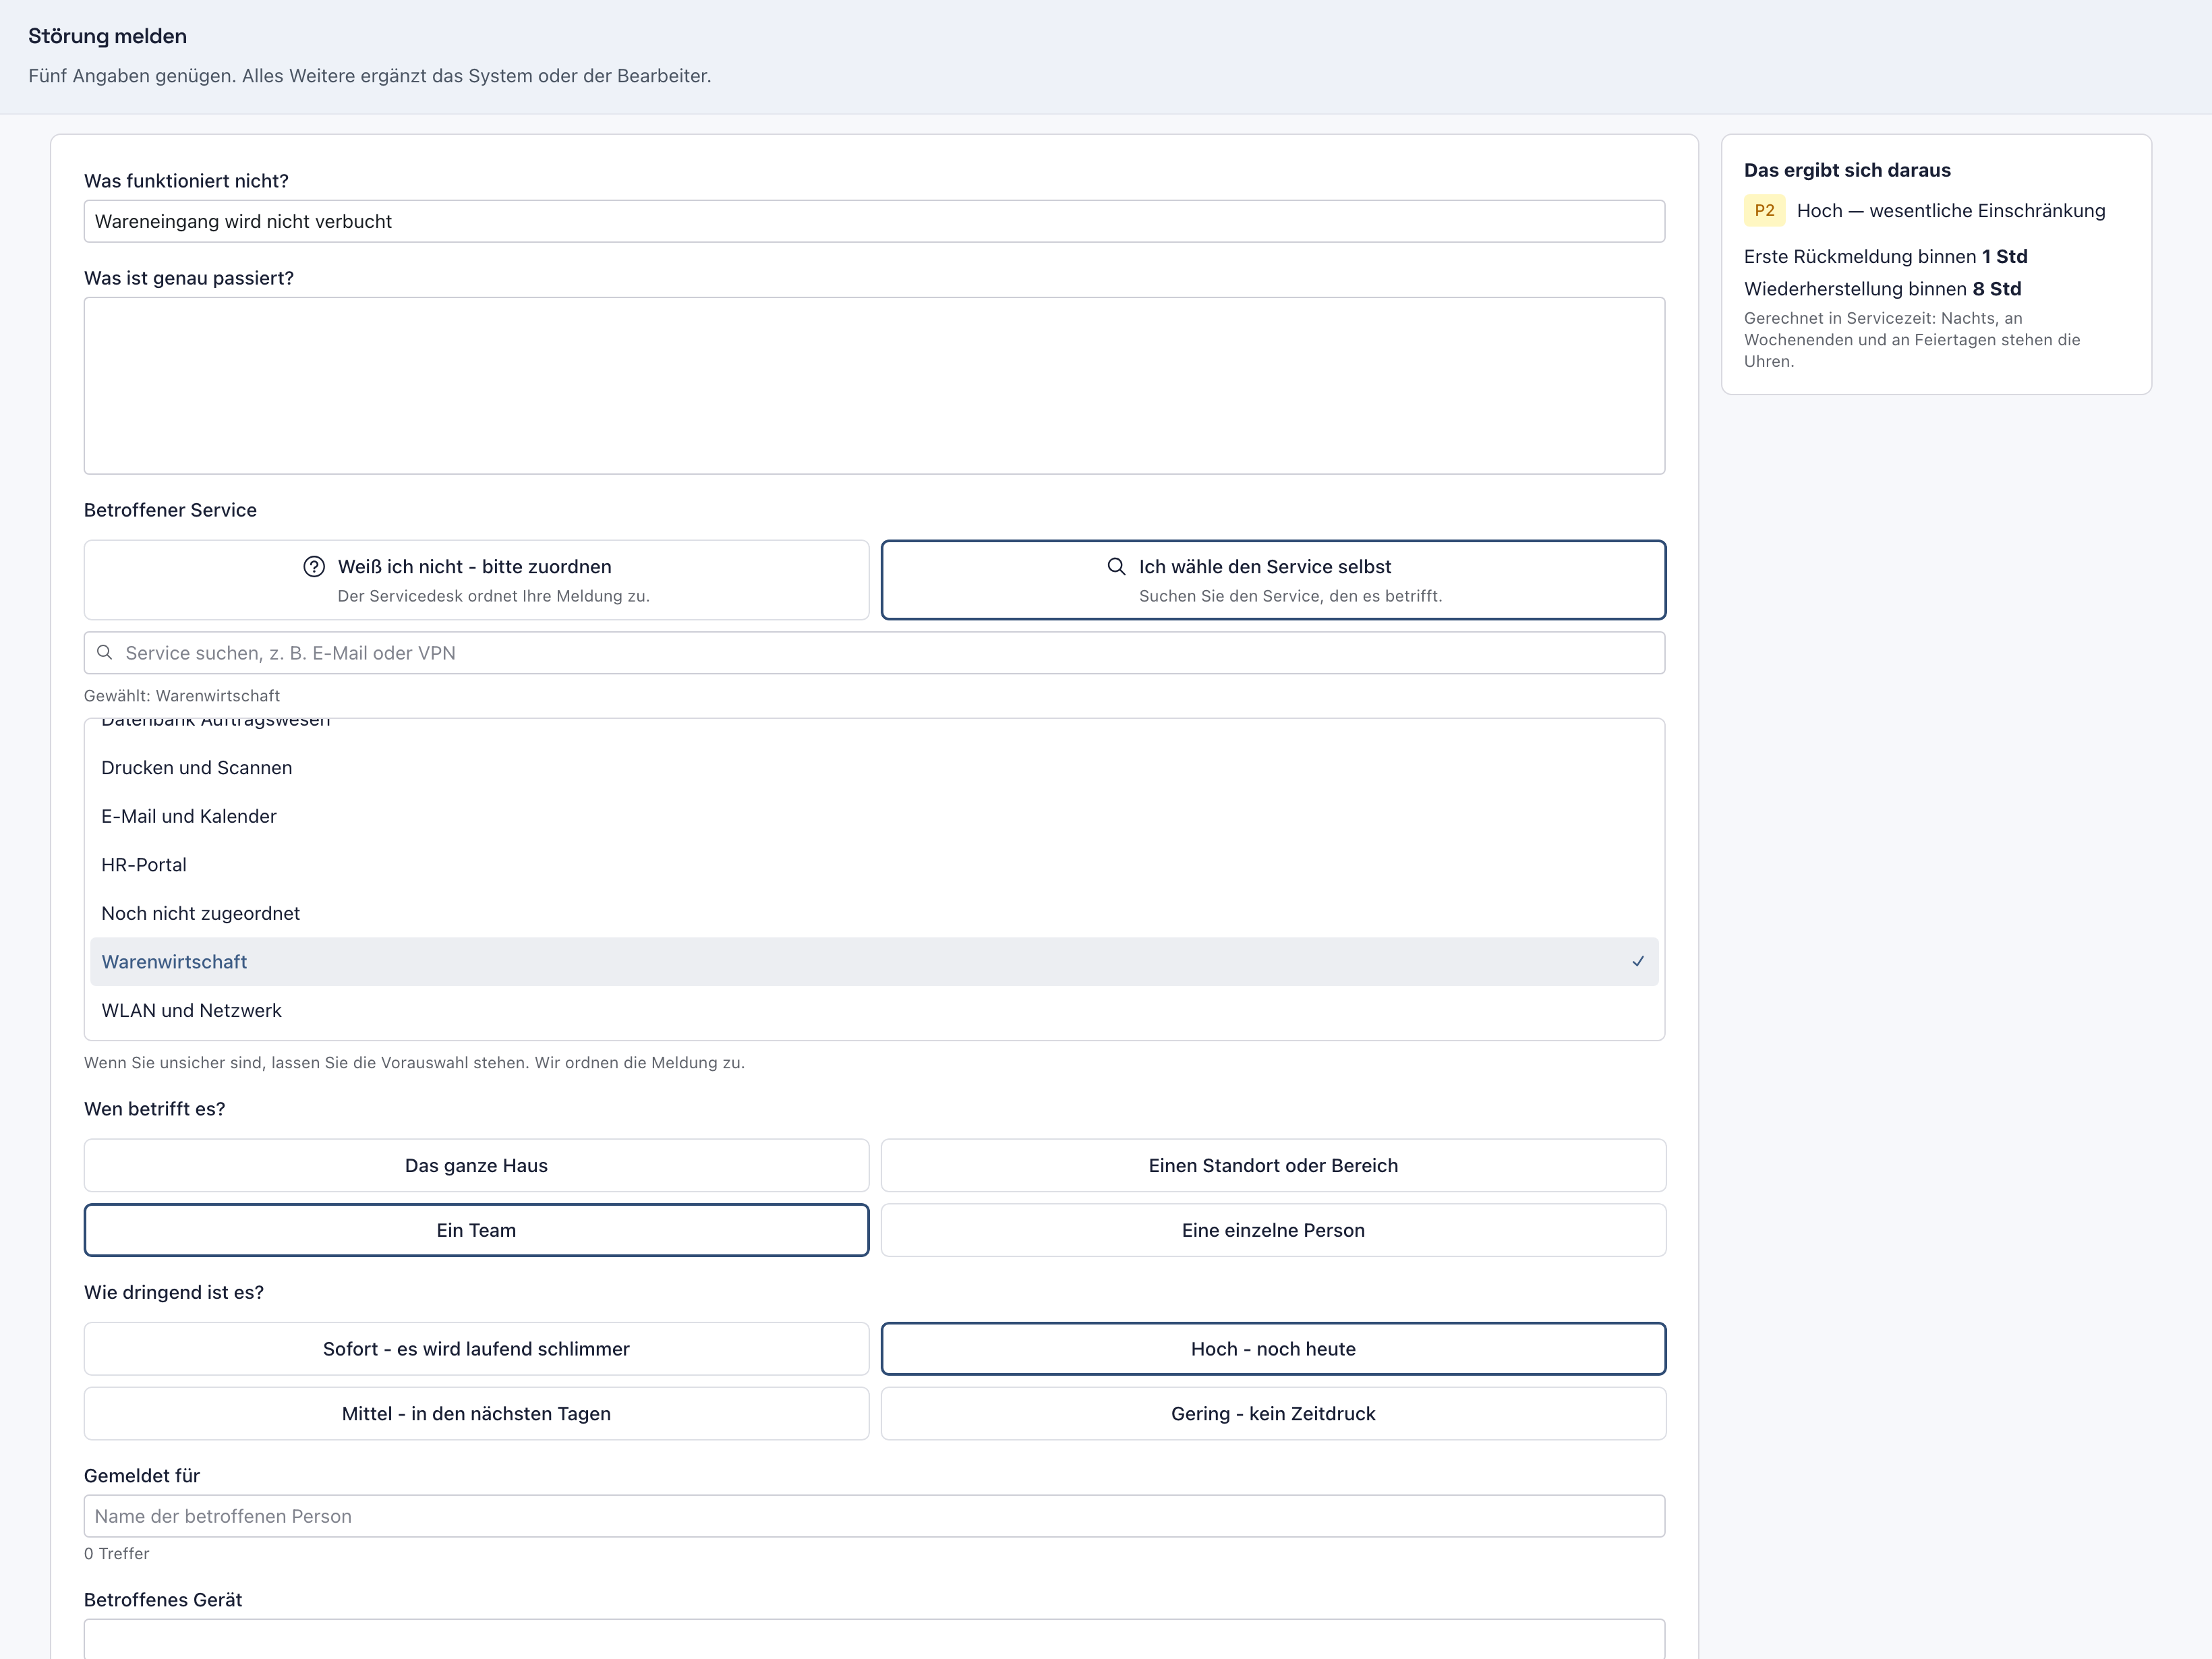Click 'Erste Rückmeldung binnen 1 Std' line

point(1885,257)
